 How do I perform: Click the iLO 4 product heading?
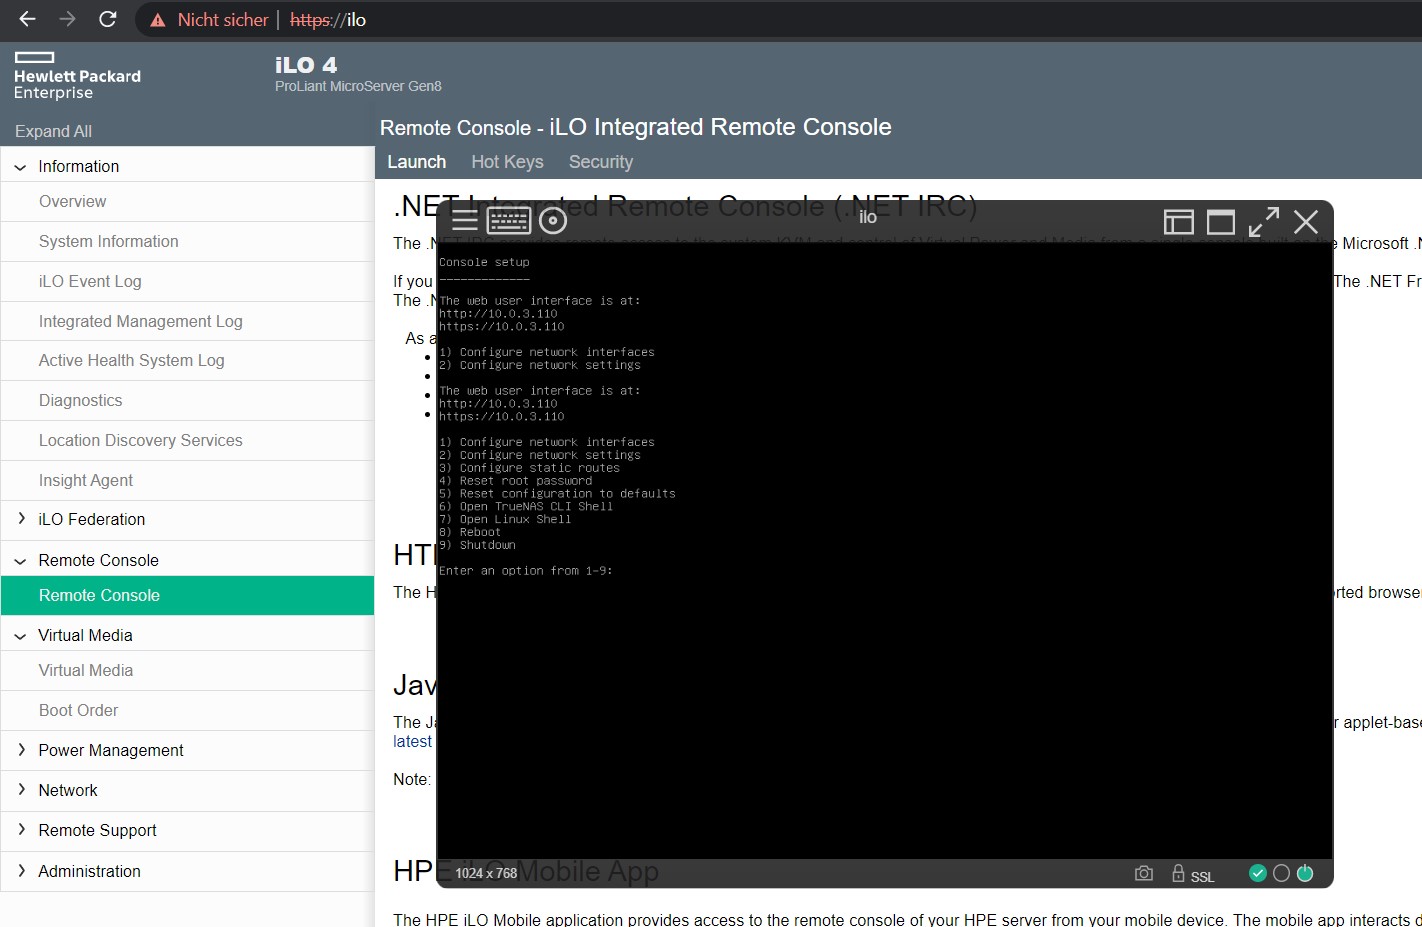306,65
